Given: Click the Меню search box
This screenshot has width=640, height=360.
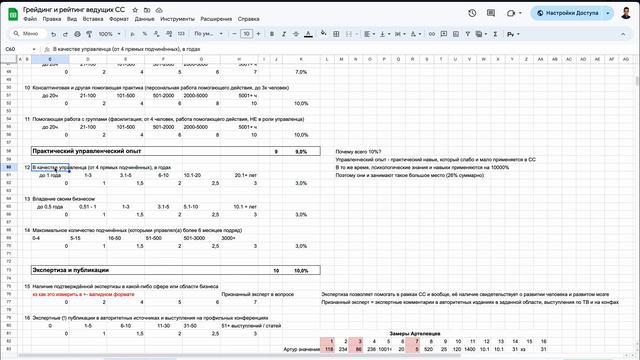Looking at the screenshot, I should [27, 34].
